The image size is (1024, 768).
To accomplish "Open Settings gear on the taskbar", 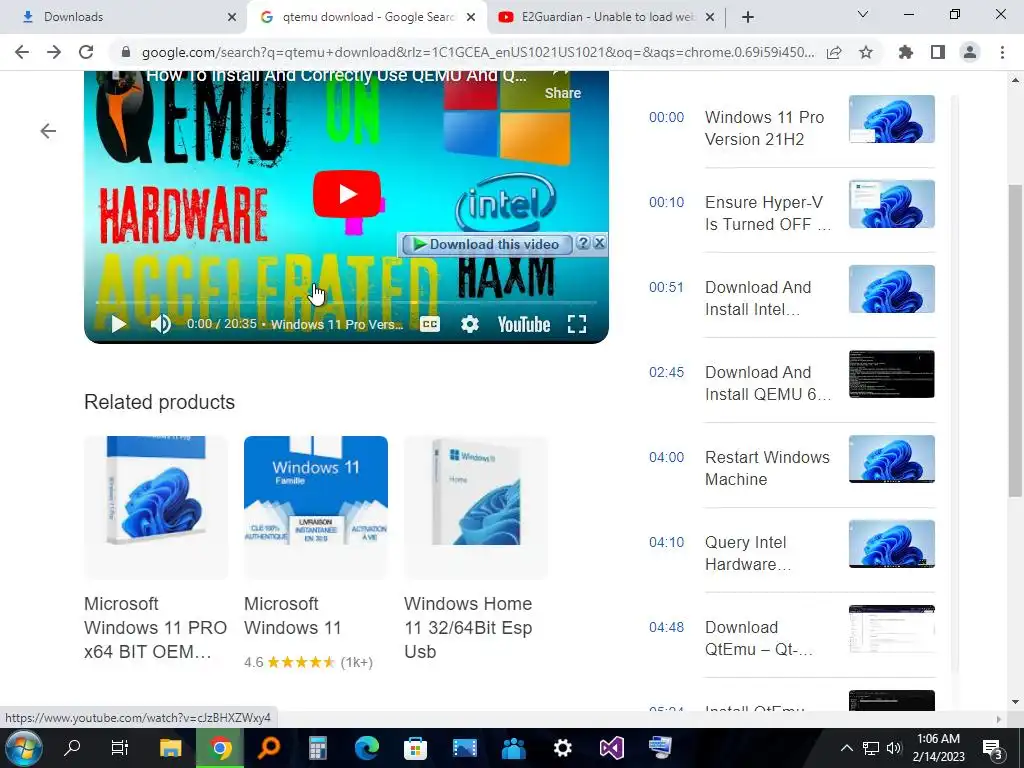I will click(x=562, y=748).
